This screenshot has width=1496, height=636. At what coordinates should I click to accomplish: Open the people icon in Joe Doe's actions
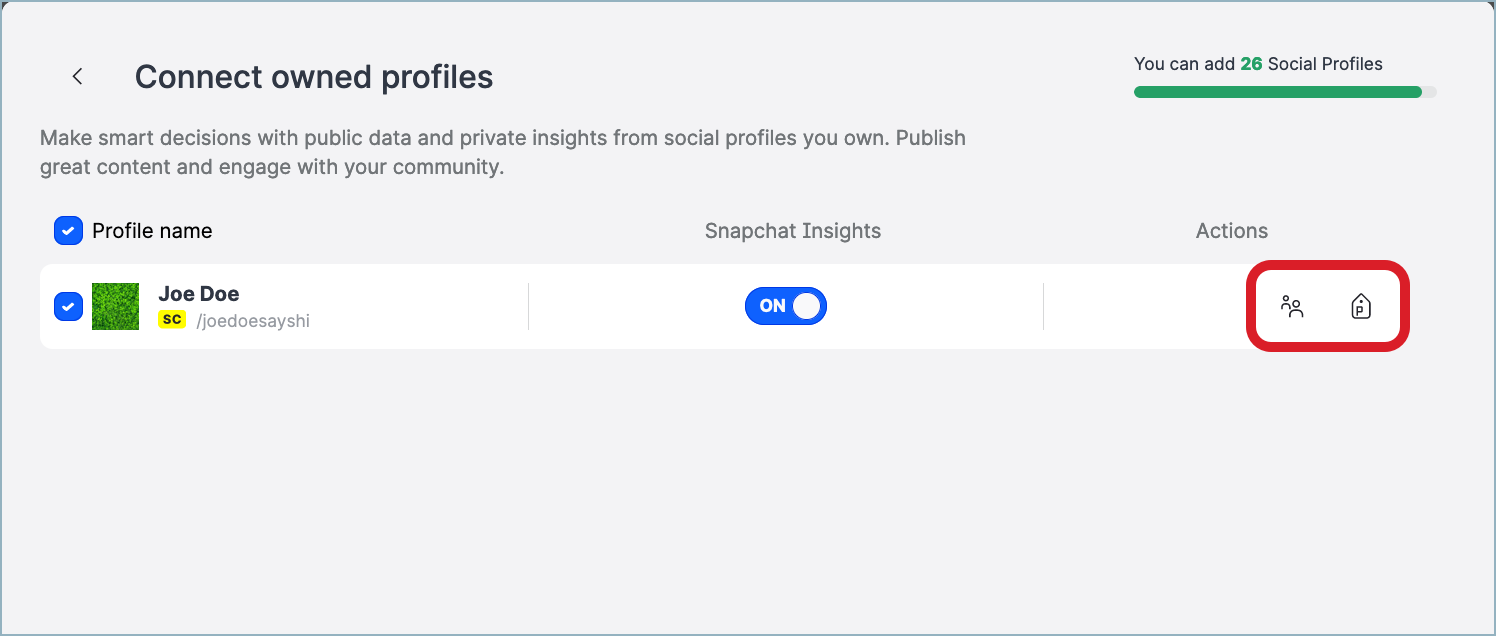click(1292, 307)
